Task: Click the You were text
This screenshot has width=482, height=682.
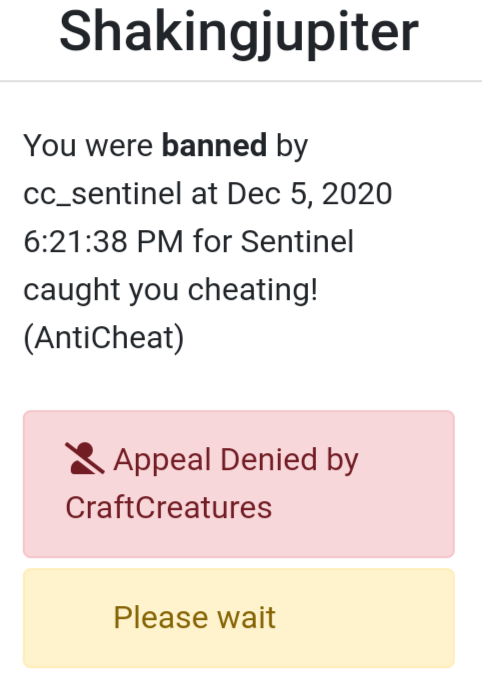Action: pos(88,145)
